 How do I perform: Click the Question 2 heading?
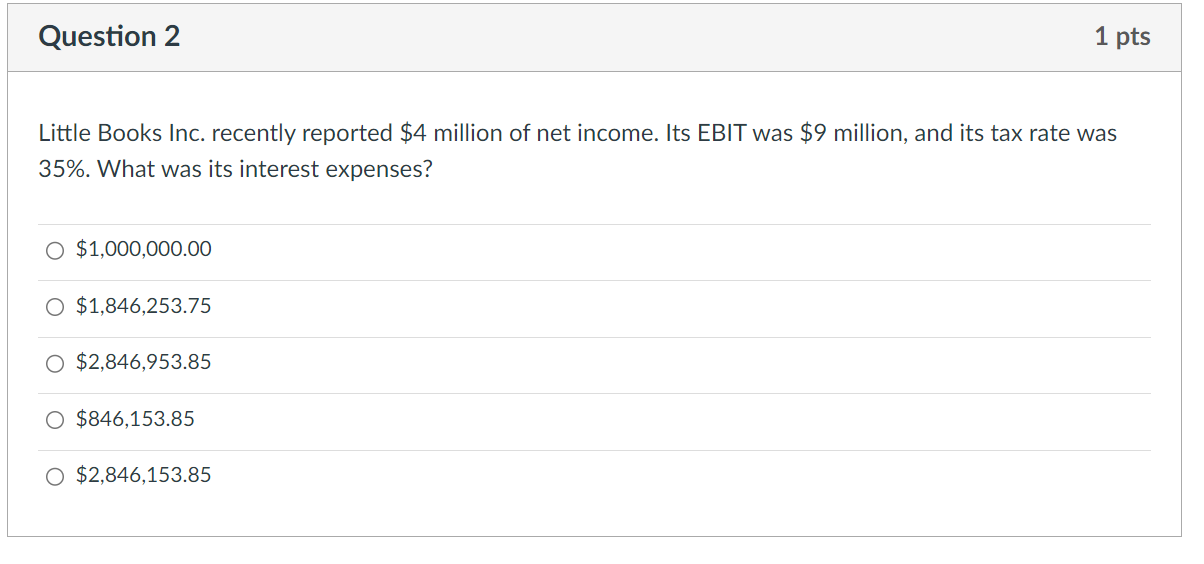pyautogui.click(x=109, y=37)
